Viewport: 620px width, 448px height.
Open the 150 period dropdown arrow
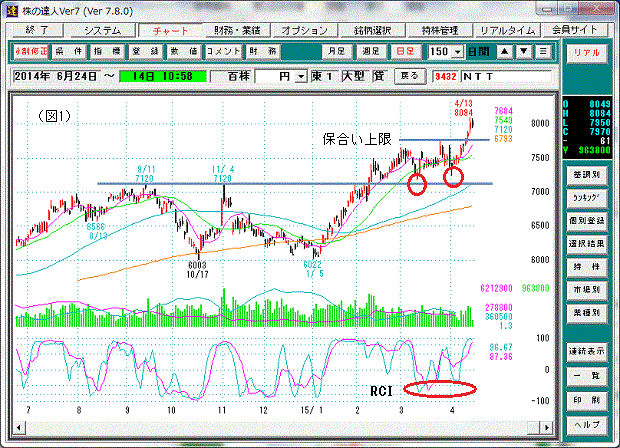(x=458, y=52)
